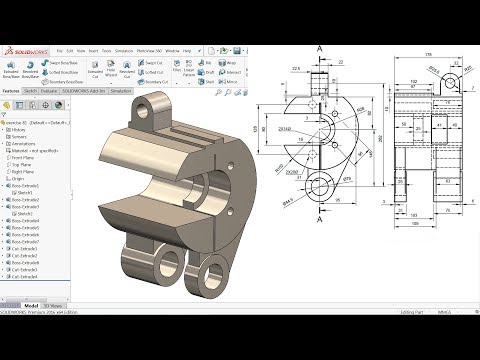Expand the Cut-Extrude1 feature node
The height and width of the screenshot is (360, 480).
(3, 249)
